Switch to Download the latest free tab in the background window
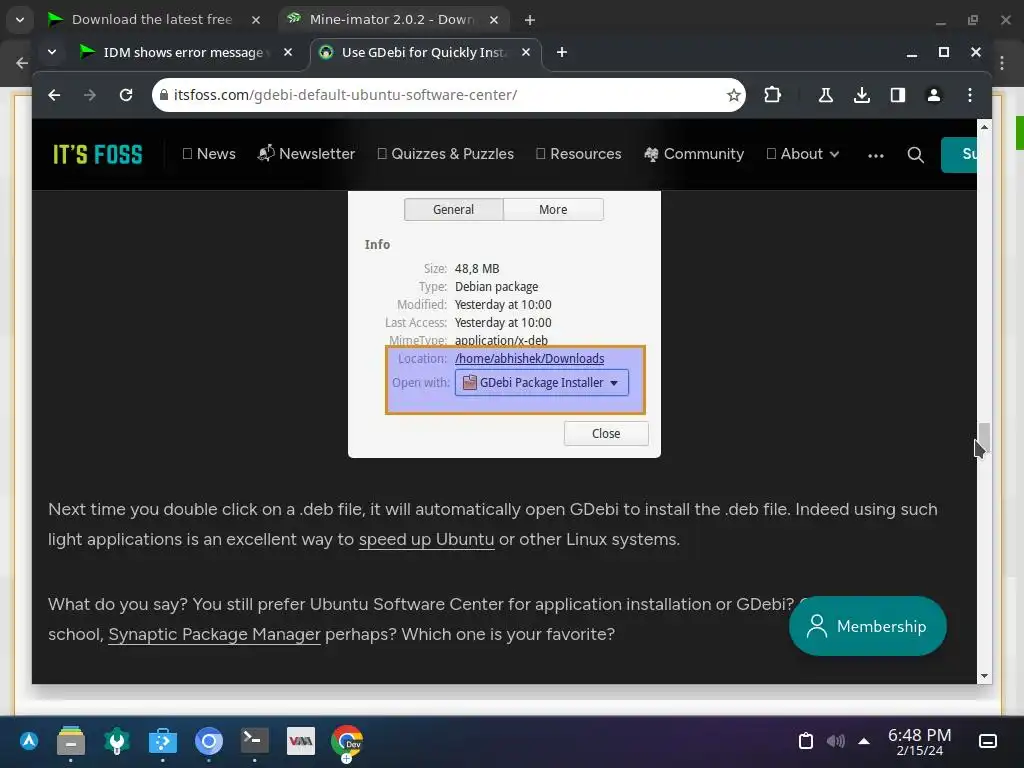 coord(153,20)
